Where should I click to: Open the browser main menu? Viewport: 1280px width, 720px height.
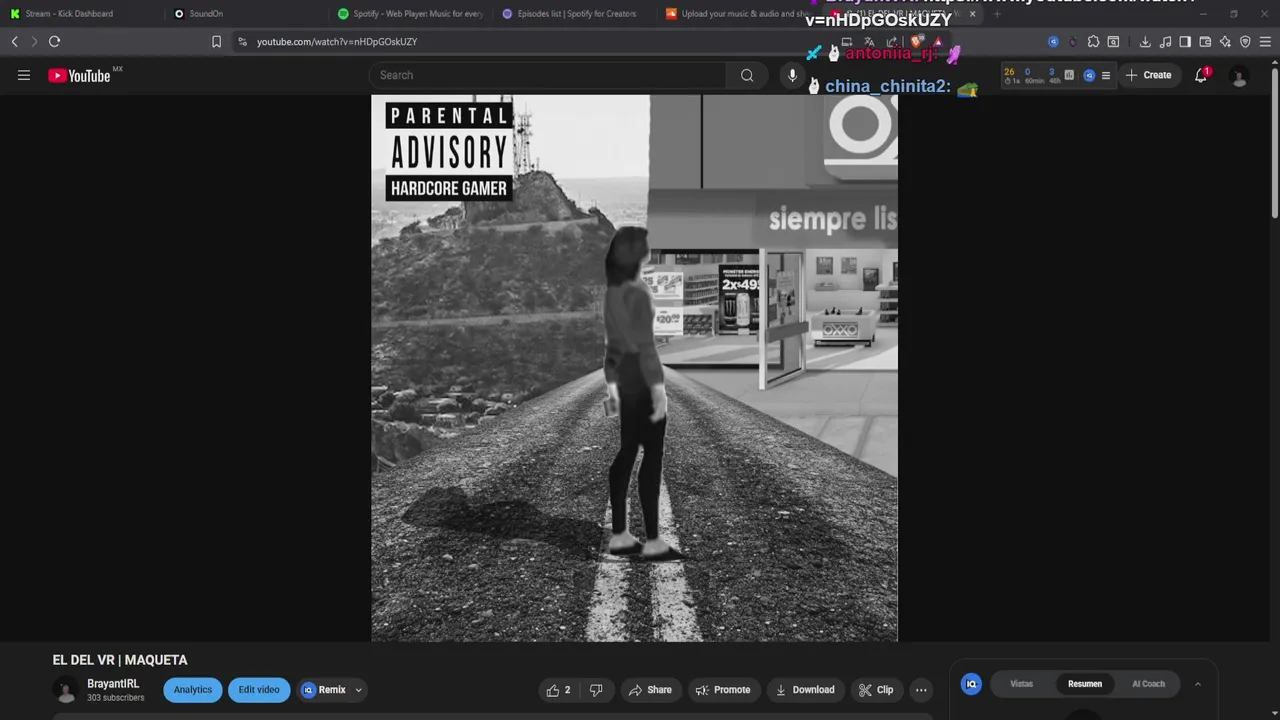pyautogui.click(x=1265, y=42)
